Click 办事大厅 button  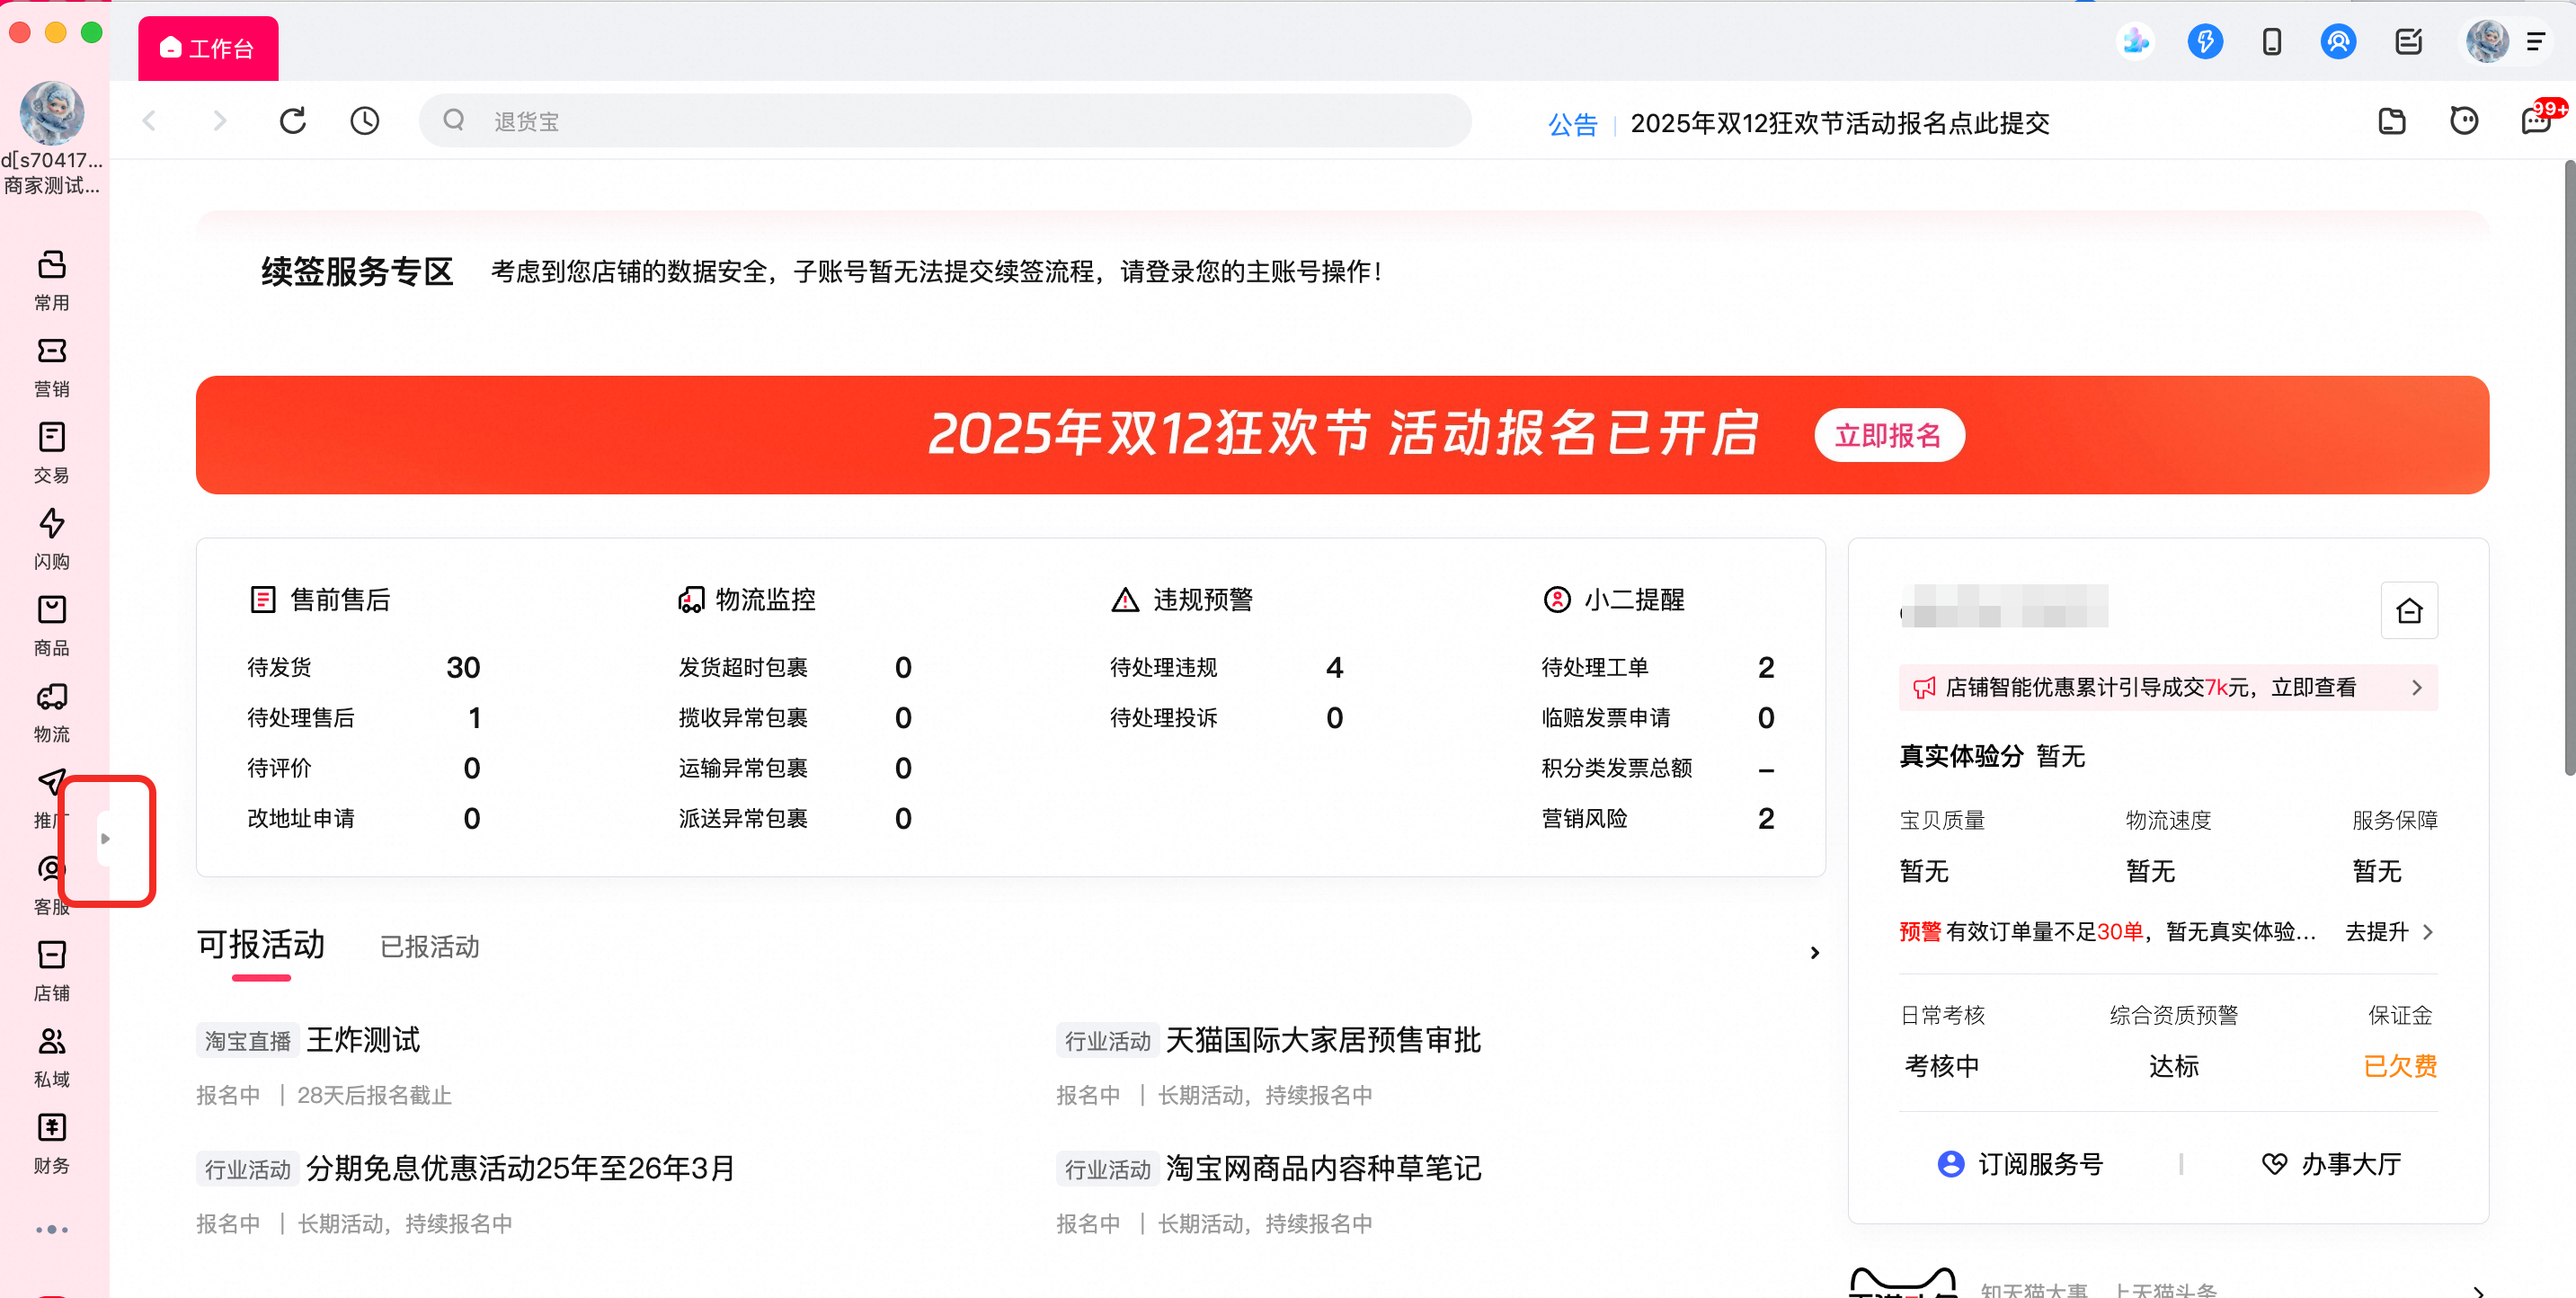click(2330, 1164)
